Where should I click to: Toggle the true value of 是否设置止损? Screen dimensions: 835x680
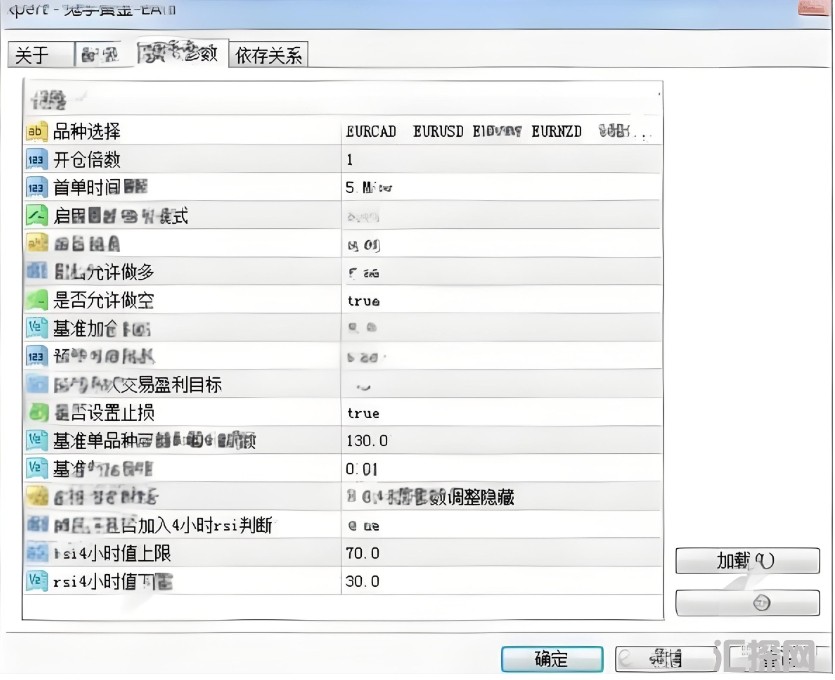(501, 413)
